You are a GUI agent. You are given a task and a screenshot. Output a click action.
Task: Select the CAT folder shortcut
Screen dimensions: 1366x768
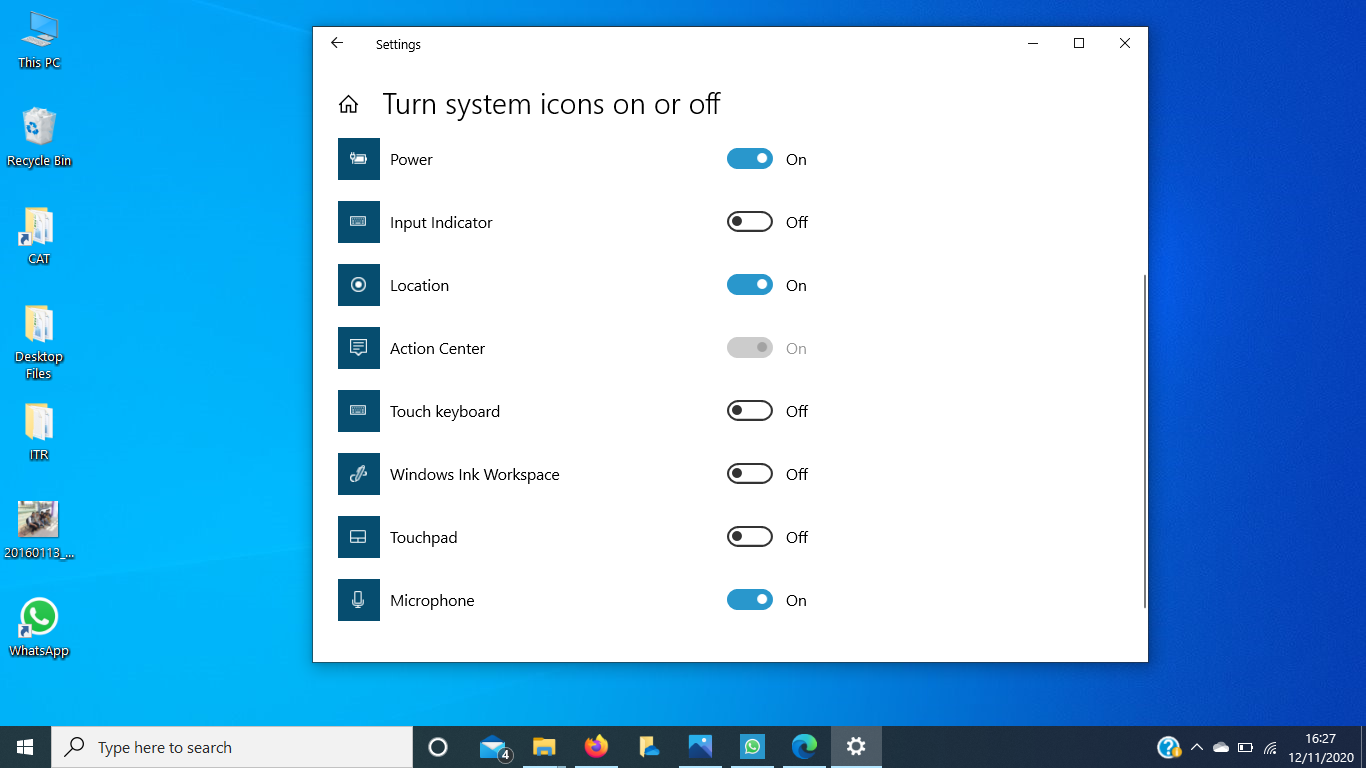click(x=39, y=236)
